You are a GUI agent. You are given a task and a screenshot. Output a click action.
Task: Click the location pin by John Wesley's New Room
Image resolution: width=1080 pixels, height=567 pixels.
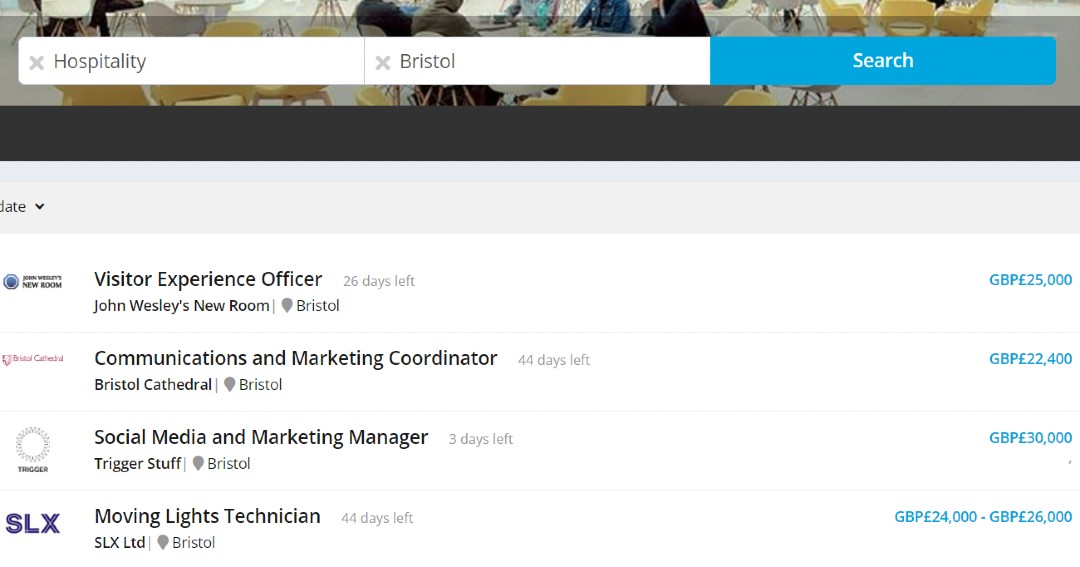tap(287, 305)
